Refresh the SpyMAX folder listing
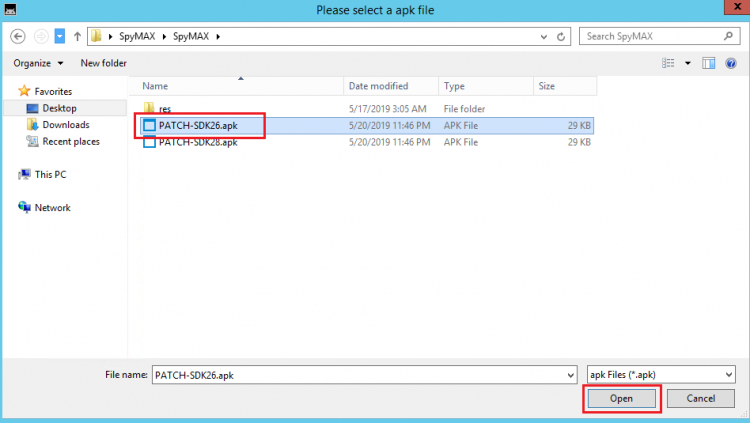The image size is (750, 423). tap(562, 37)
